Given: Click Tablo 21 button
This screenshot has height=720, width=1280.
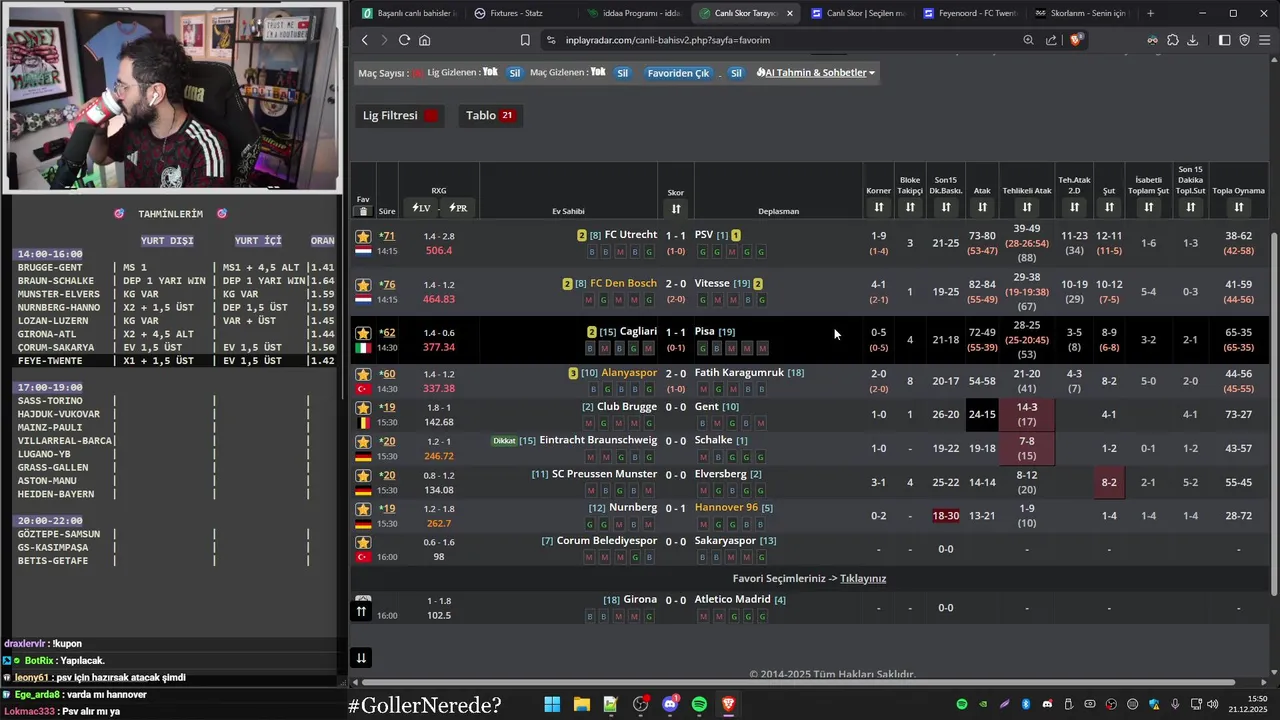Looking at the screenshot, I should click(x=490, y=115).
